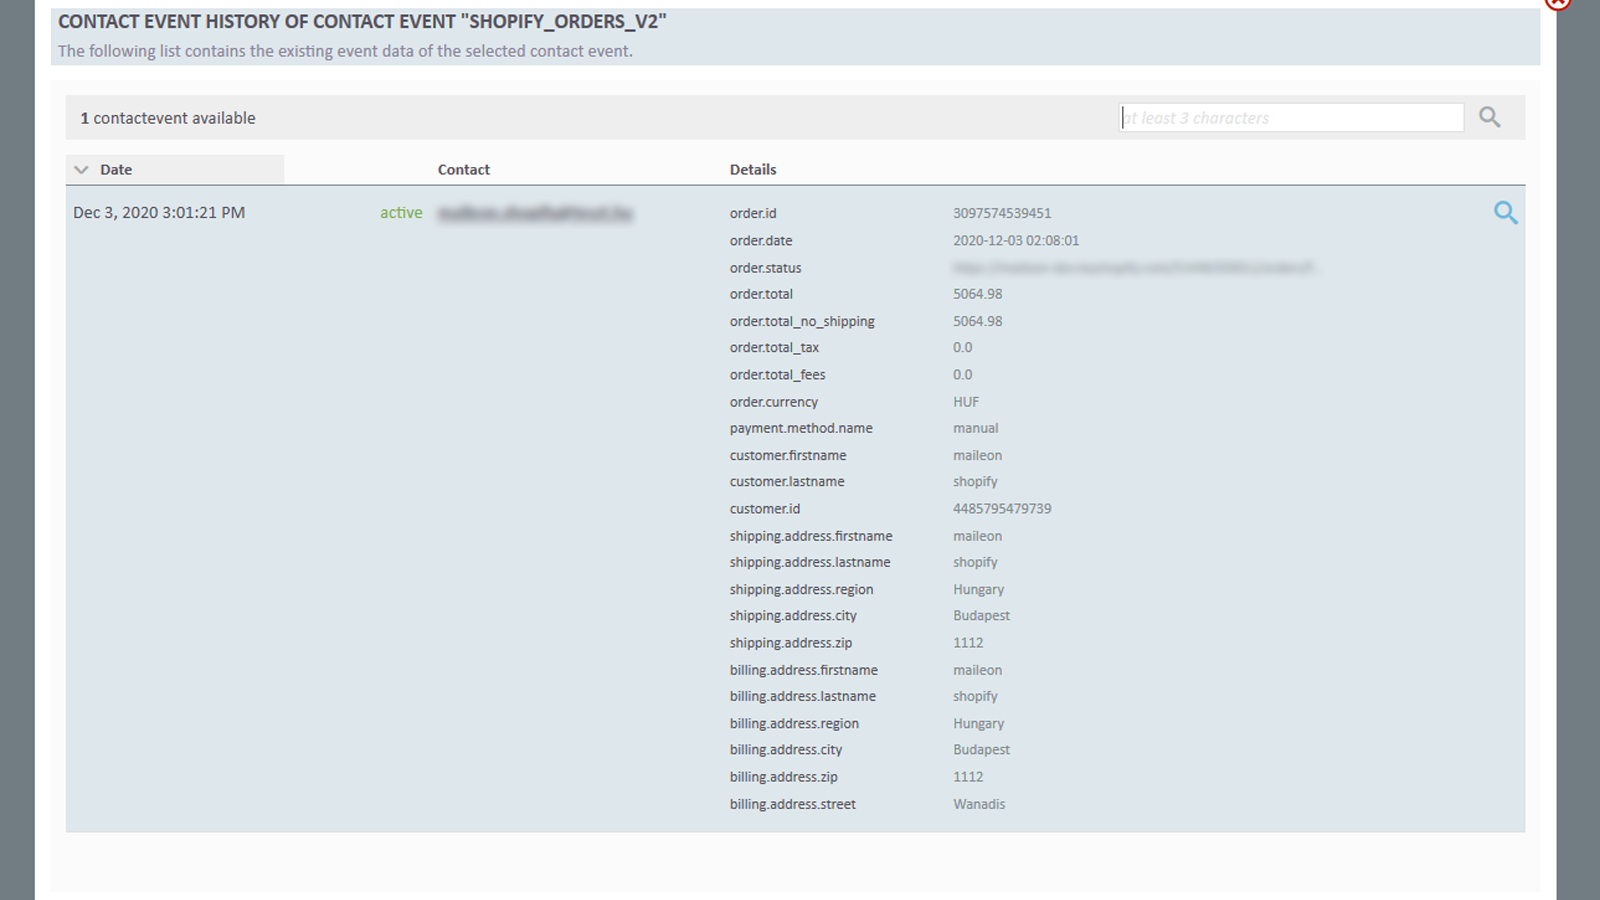This screenshot has width=1600, height=900.
Task: Click inside the 'at least 3 characters' search field
Action: (1290, 117)
